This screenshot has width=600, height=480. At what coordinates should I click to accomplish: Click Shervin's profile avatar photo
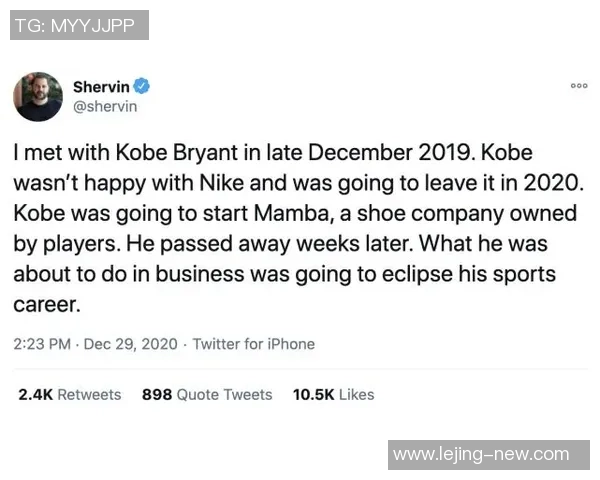38,97
